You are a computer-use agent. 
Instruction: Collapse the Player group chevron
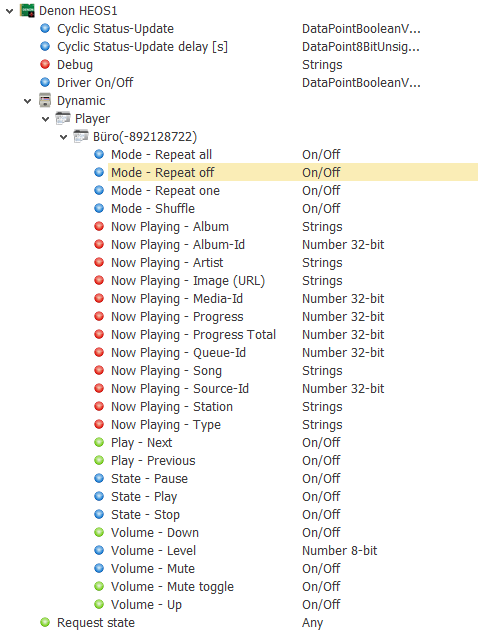45,119
